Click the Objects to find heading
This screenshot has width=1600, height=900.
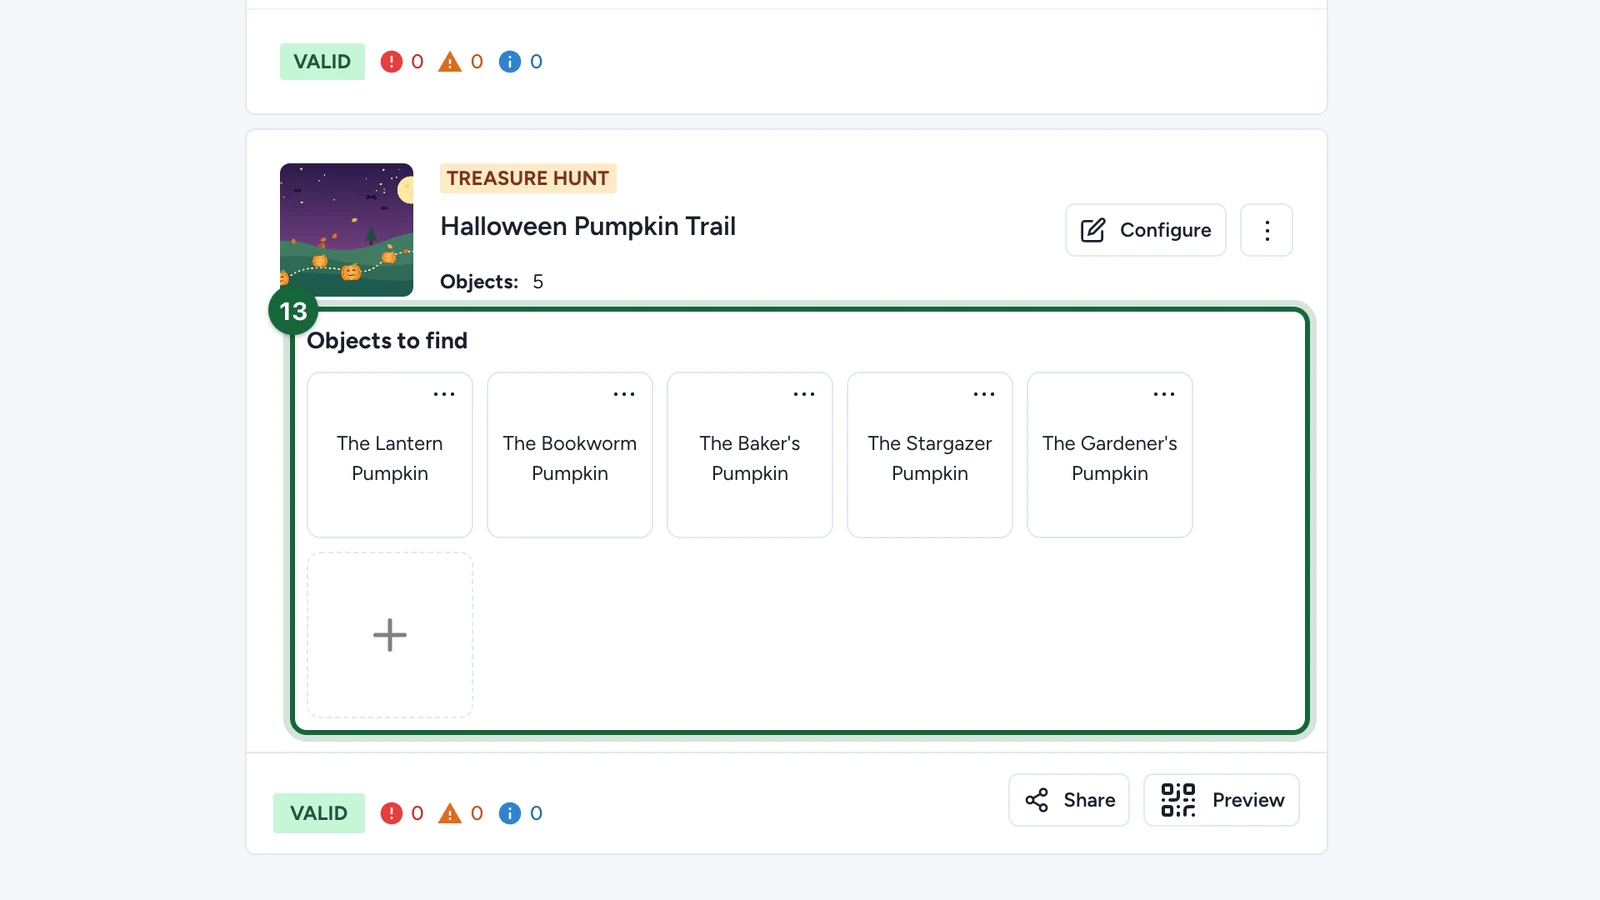(x=387, y=341)
